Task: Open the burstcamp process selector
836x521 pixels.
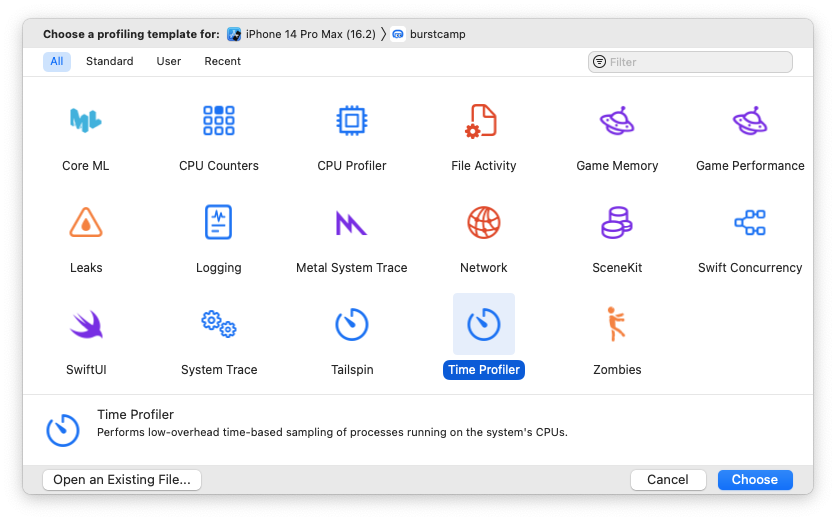Action: 429,34
